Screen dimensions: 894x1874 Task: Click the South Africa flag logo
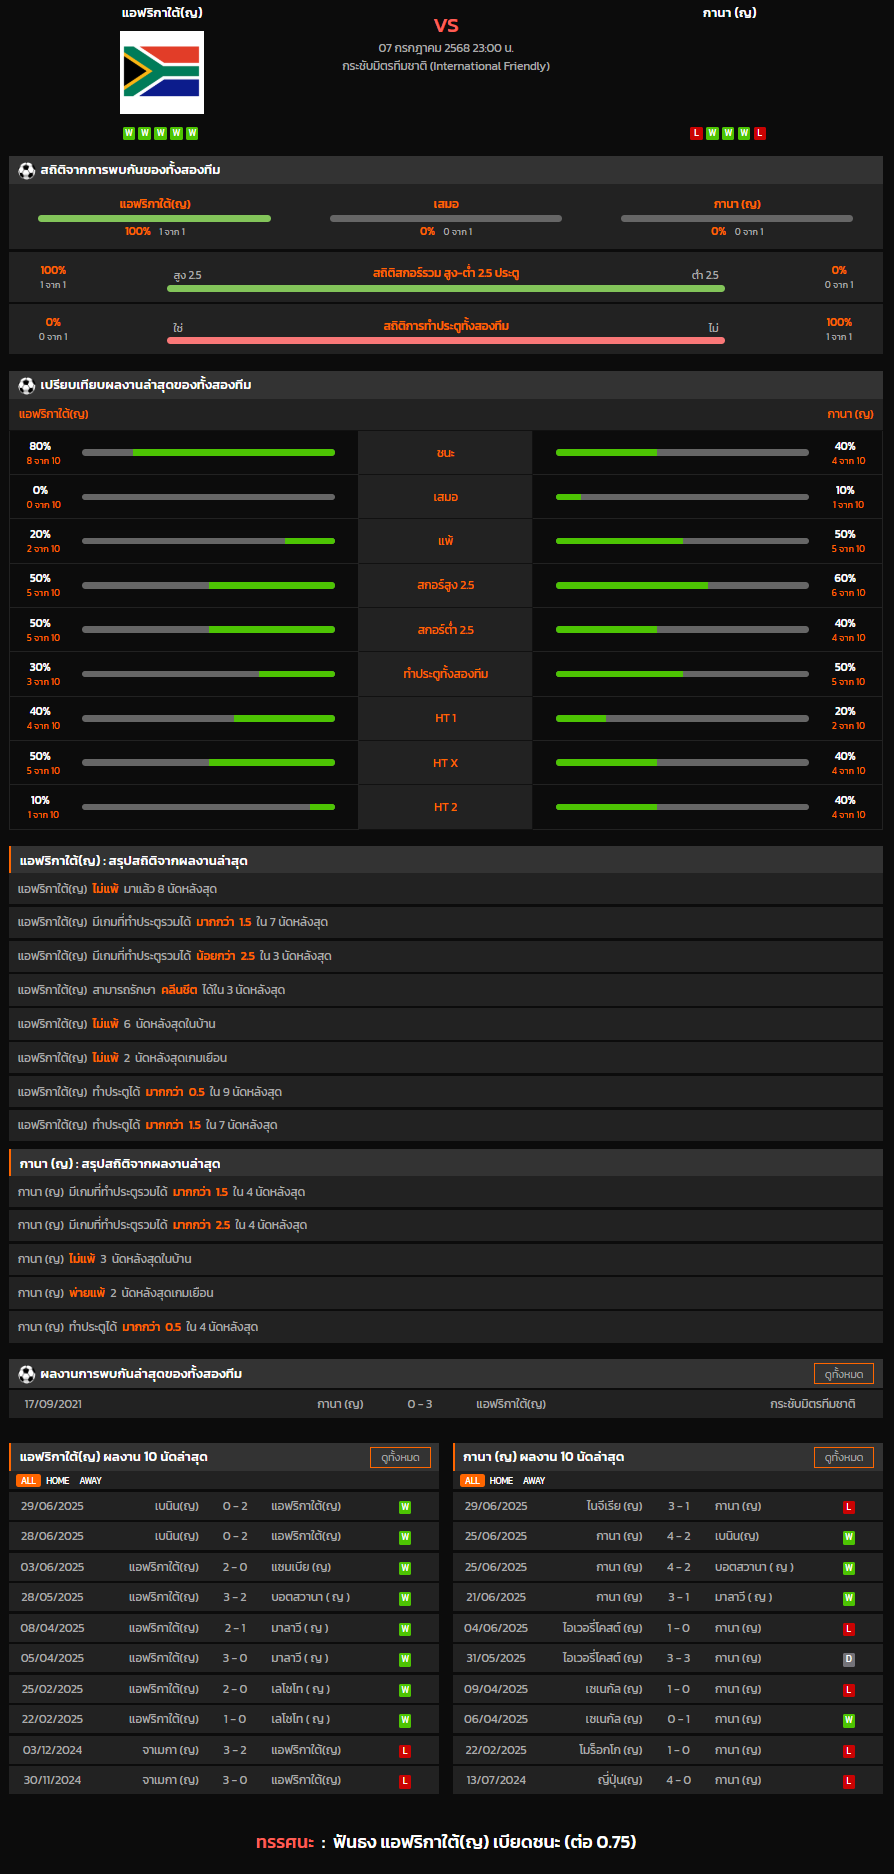(162, 72)
